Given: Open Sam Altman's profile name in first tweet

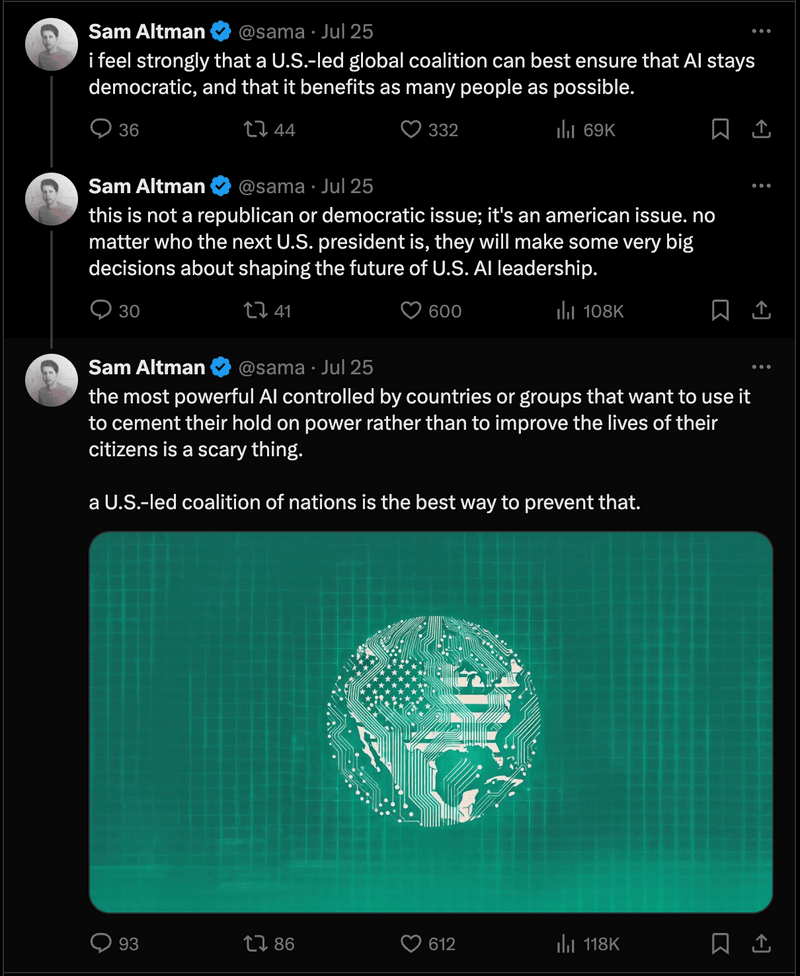Looking at the screenshot, I should tap(147, 31).
